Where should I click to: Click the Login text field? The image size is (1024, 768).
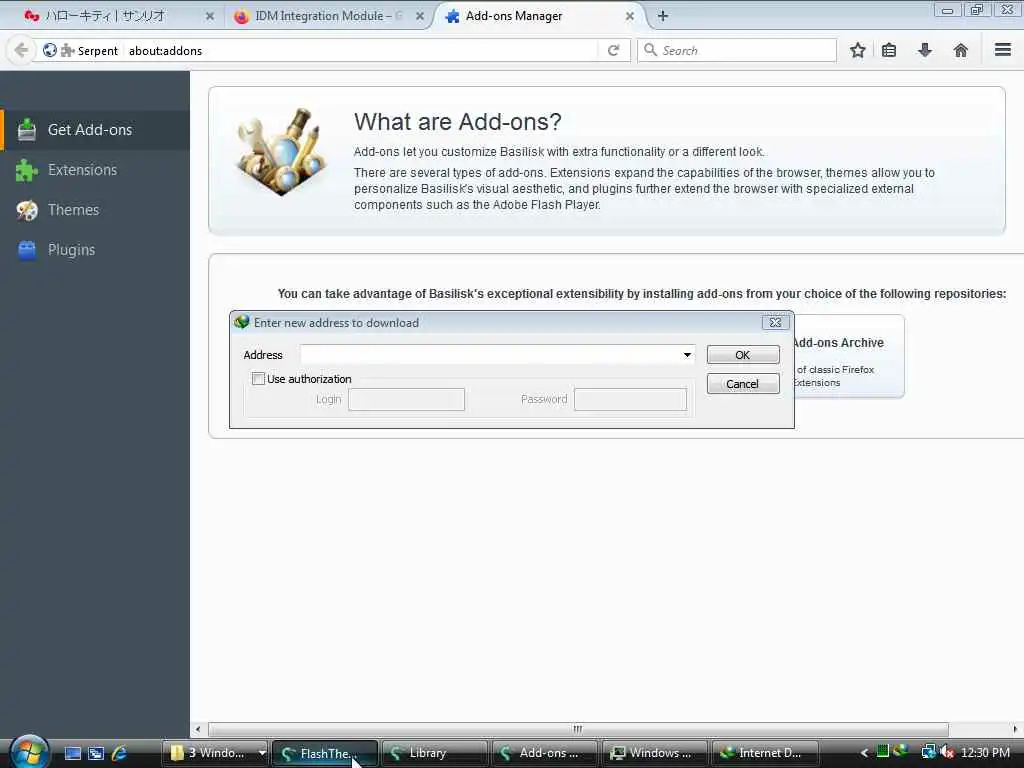pyautogui.click(x=406, y=399)
